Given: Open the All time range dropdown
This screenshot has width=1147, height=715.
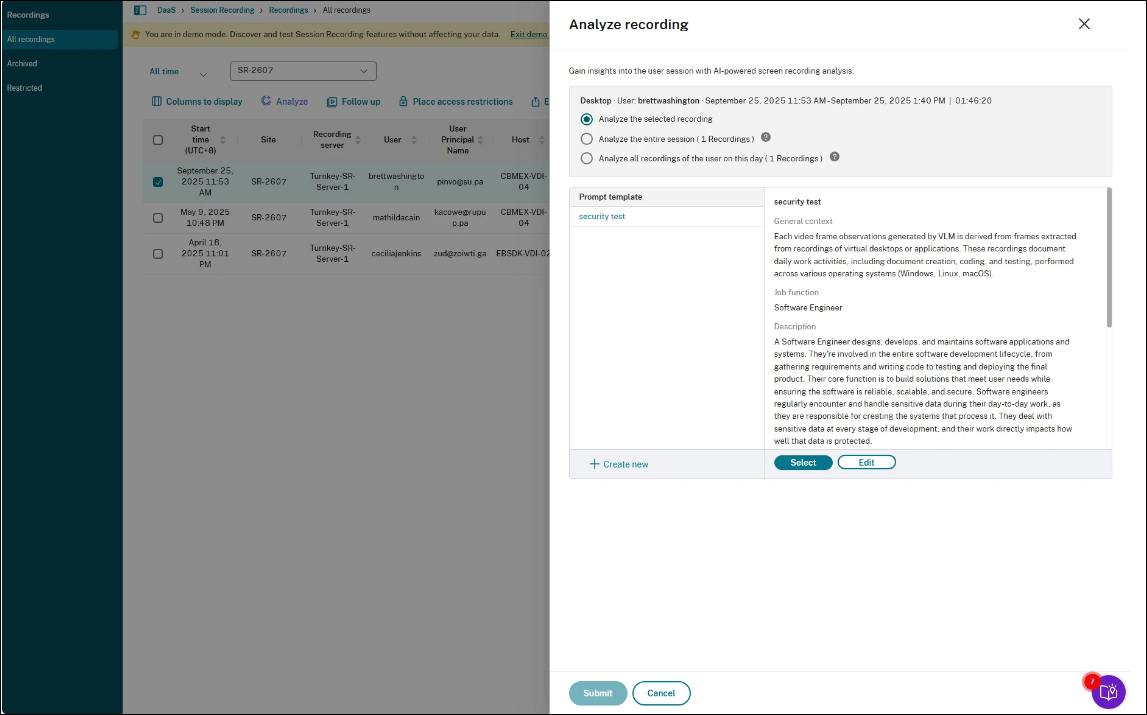Looking at the screenshot, I should pyautogui.click(x=178, y=72).
